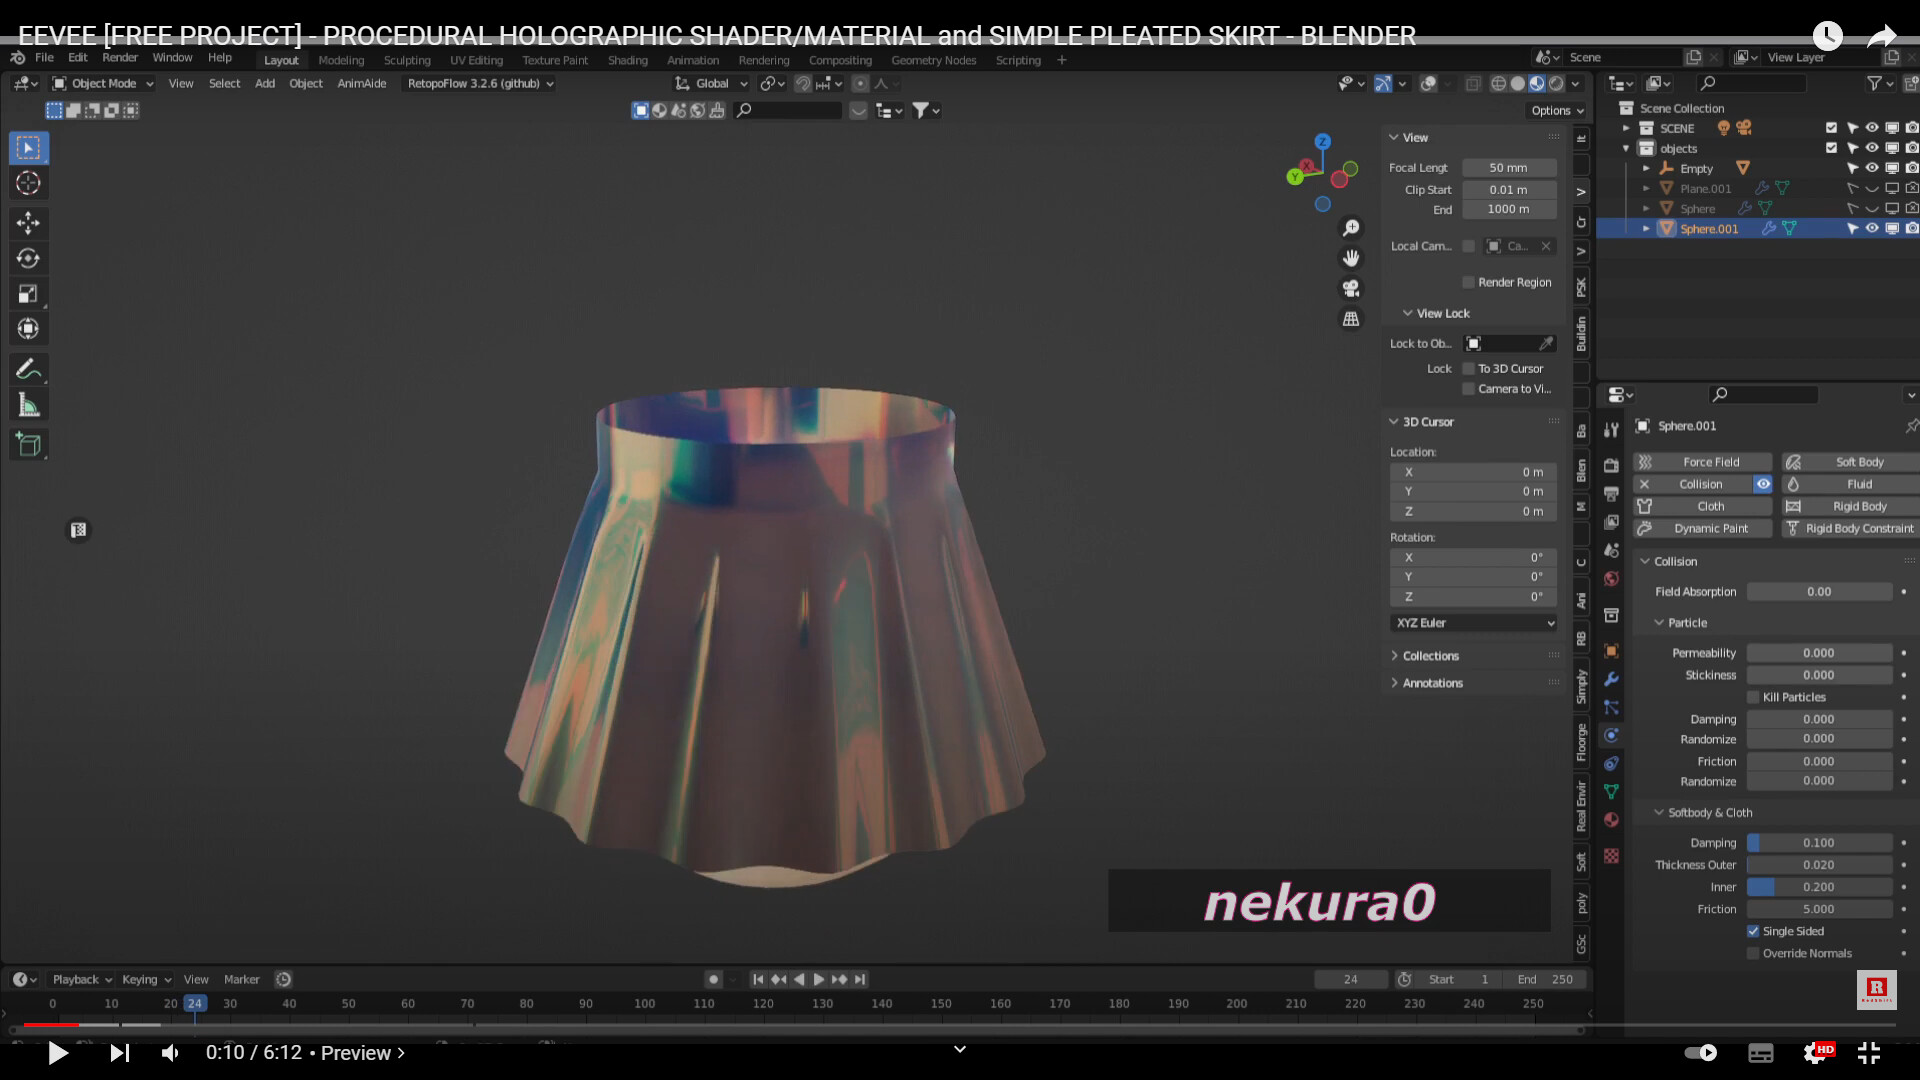1920x1080 pixels.
Task: Open the Modifier Properties wrench tab
Action: coord(1611,679)
